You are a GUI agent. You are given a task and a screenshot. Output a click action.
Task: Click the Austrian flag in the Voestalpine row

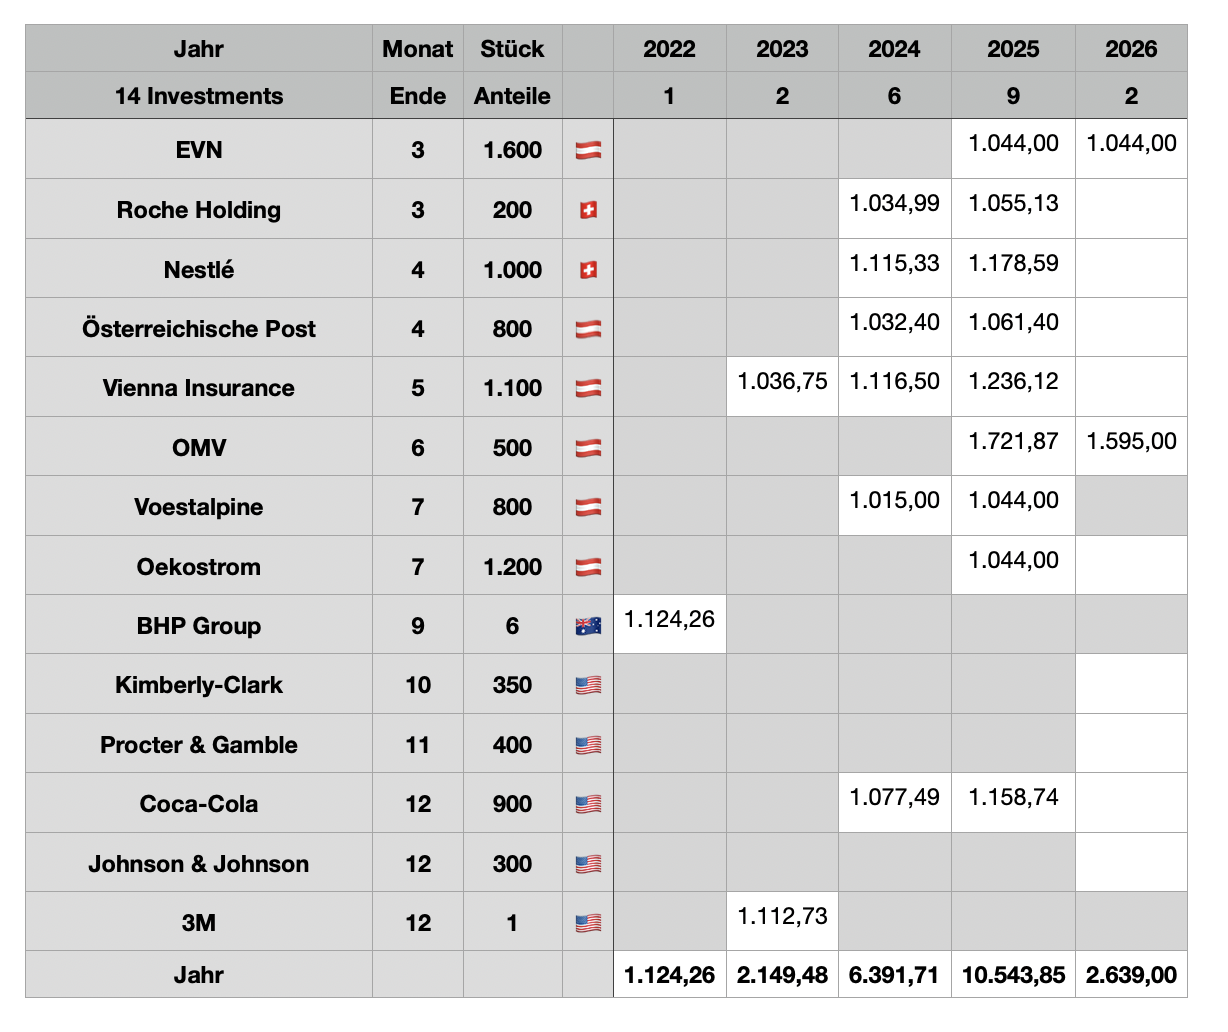coord(588,507)
